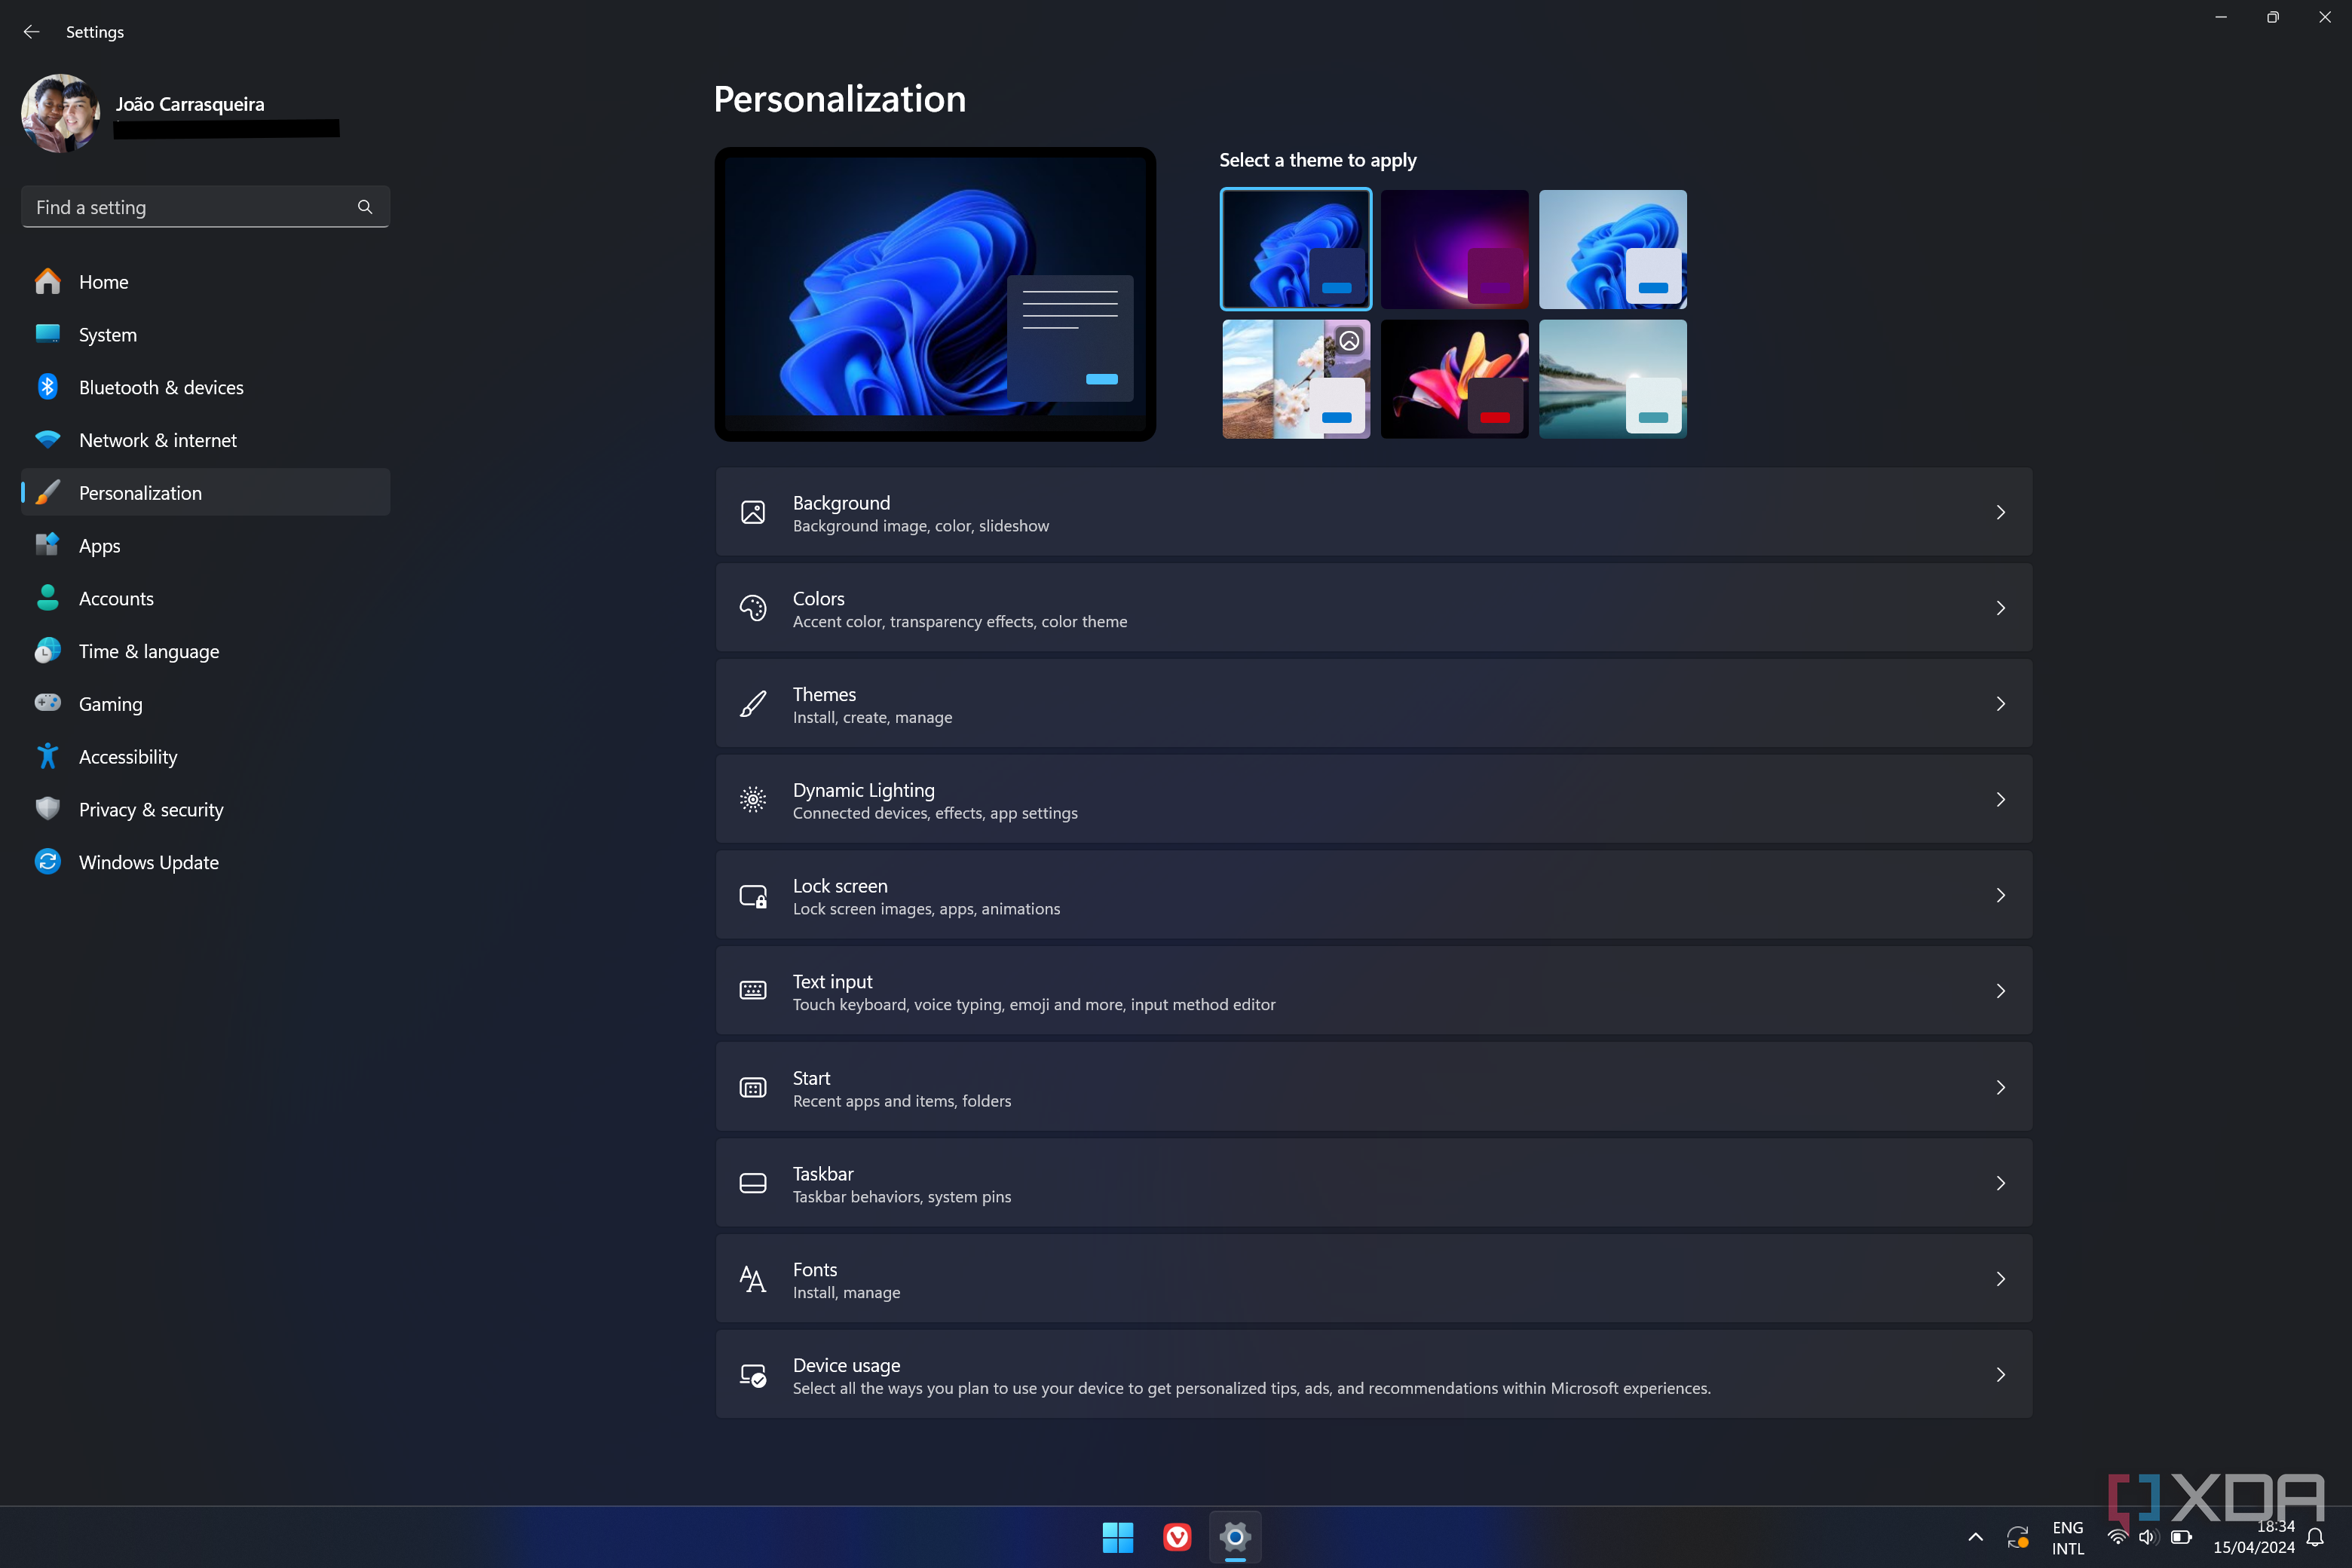Focus the Find a setting field

click(206, 207)
